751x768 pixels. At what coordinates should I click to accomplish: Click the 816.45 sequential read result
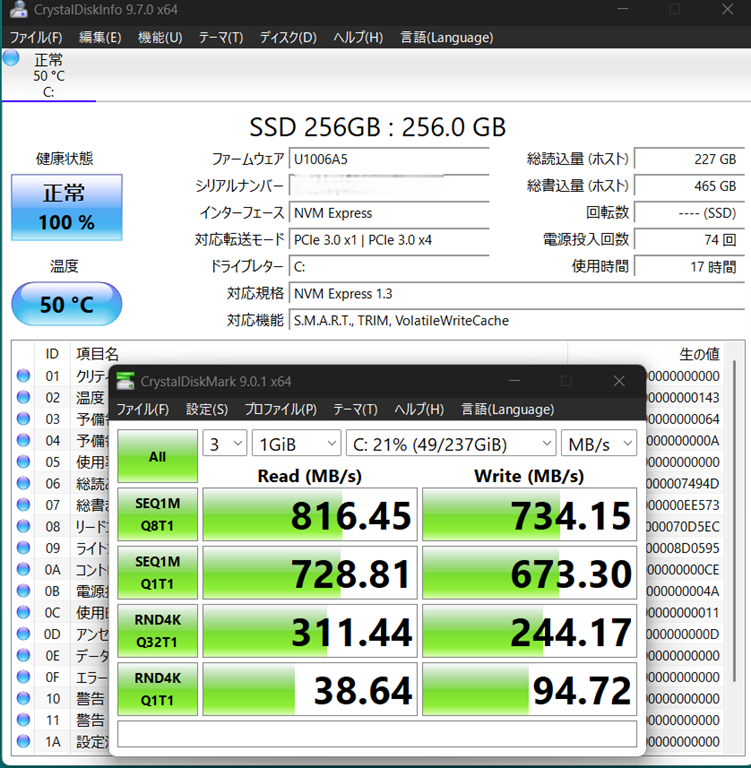(310, 514)
